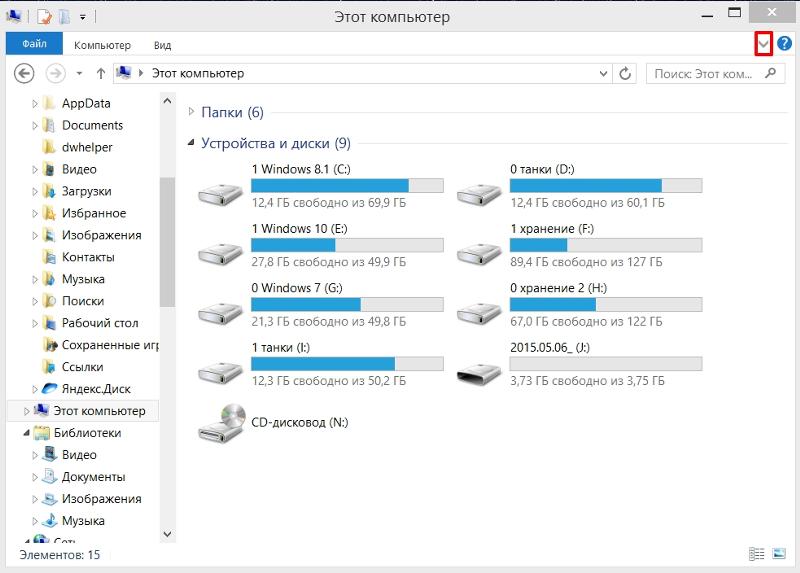Open the Файл ribbon tab
Screen dimensions: 800x573
tap(34, 44)
